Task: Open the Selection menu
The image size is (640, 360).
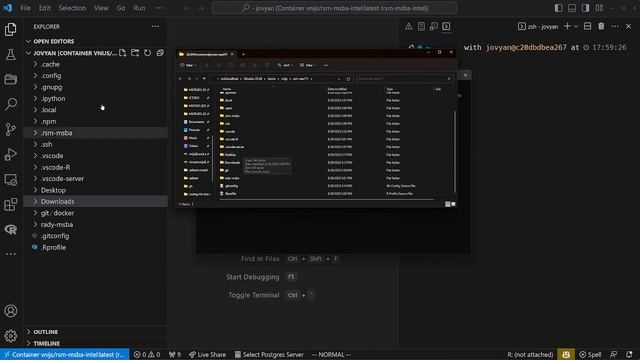Action: 72,8
